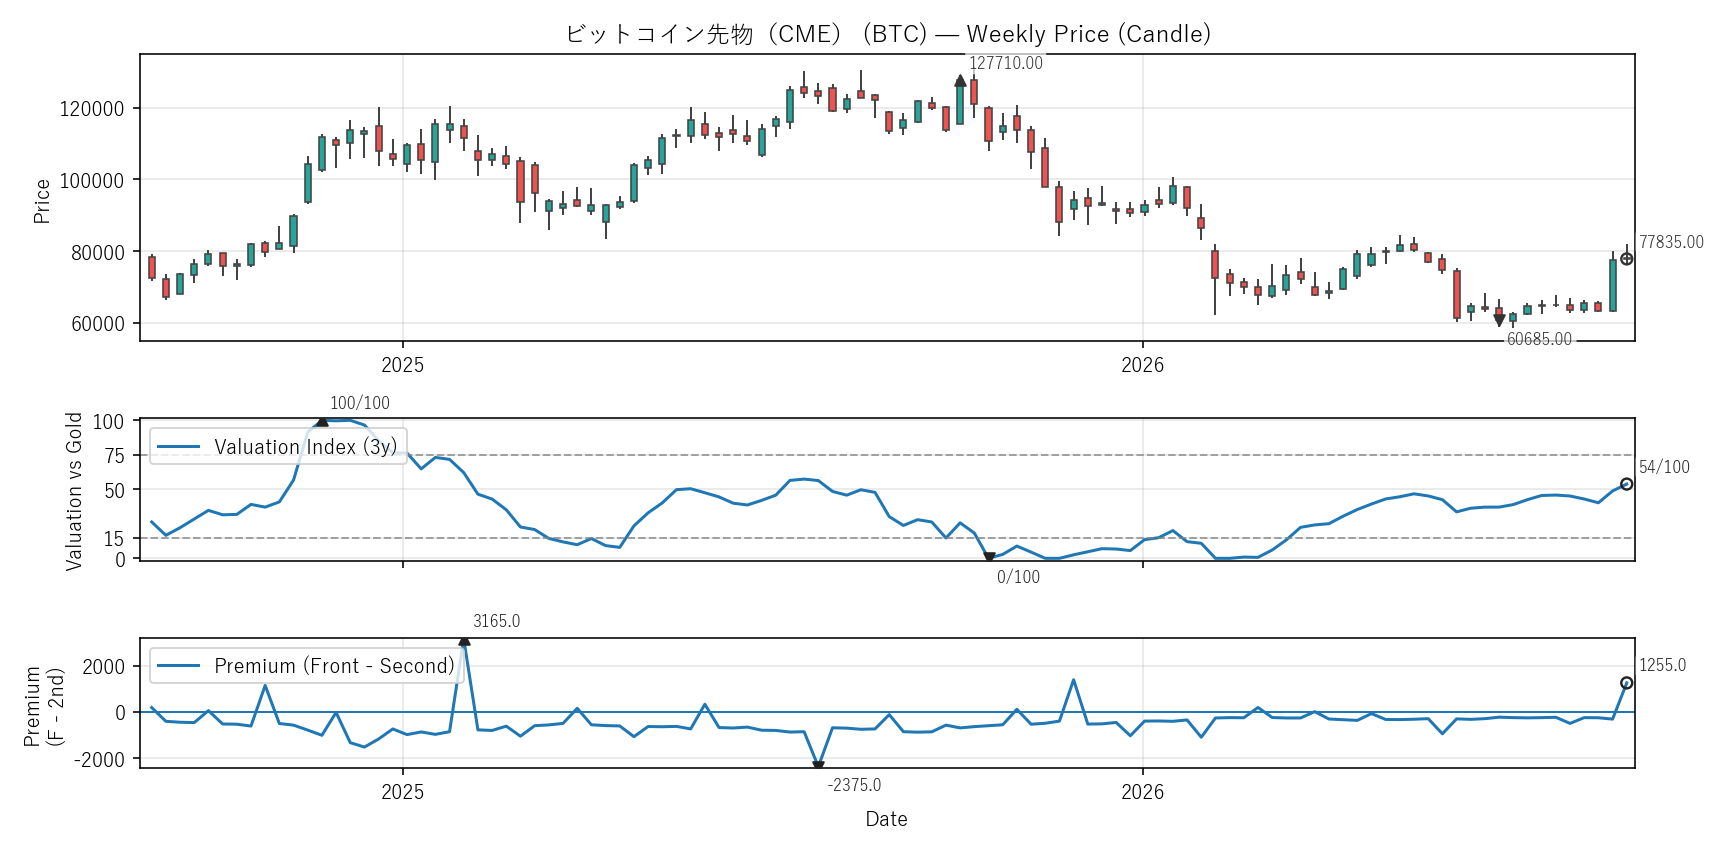This screenshot has height=849, width=1728.
Task: Click the premium peak triangle marker
Action: point(464,640)
